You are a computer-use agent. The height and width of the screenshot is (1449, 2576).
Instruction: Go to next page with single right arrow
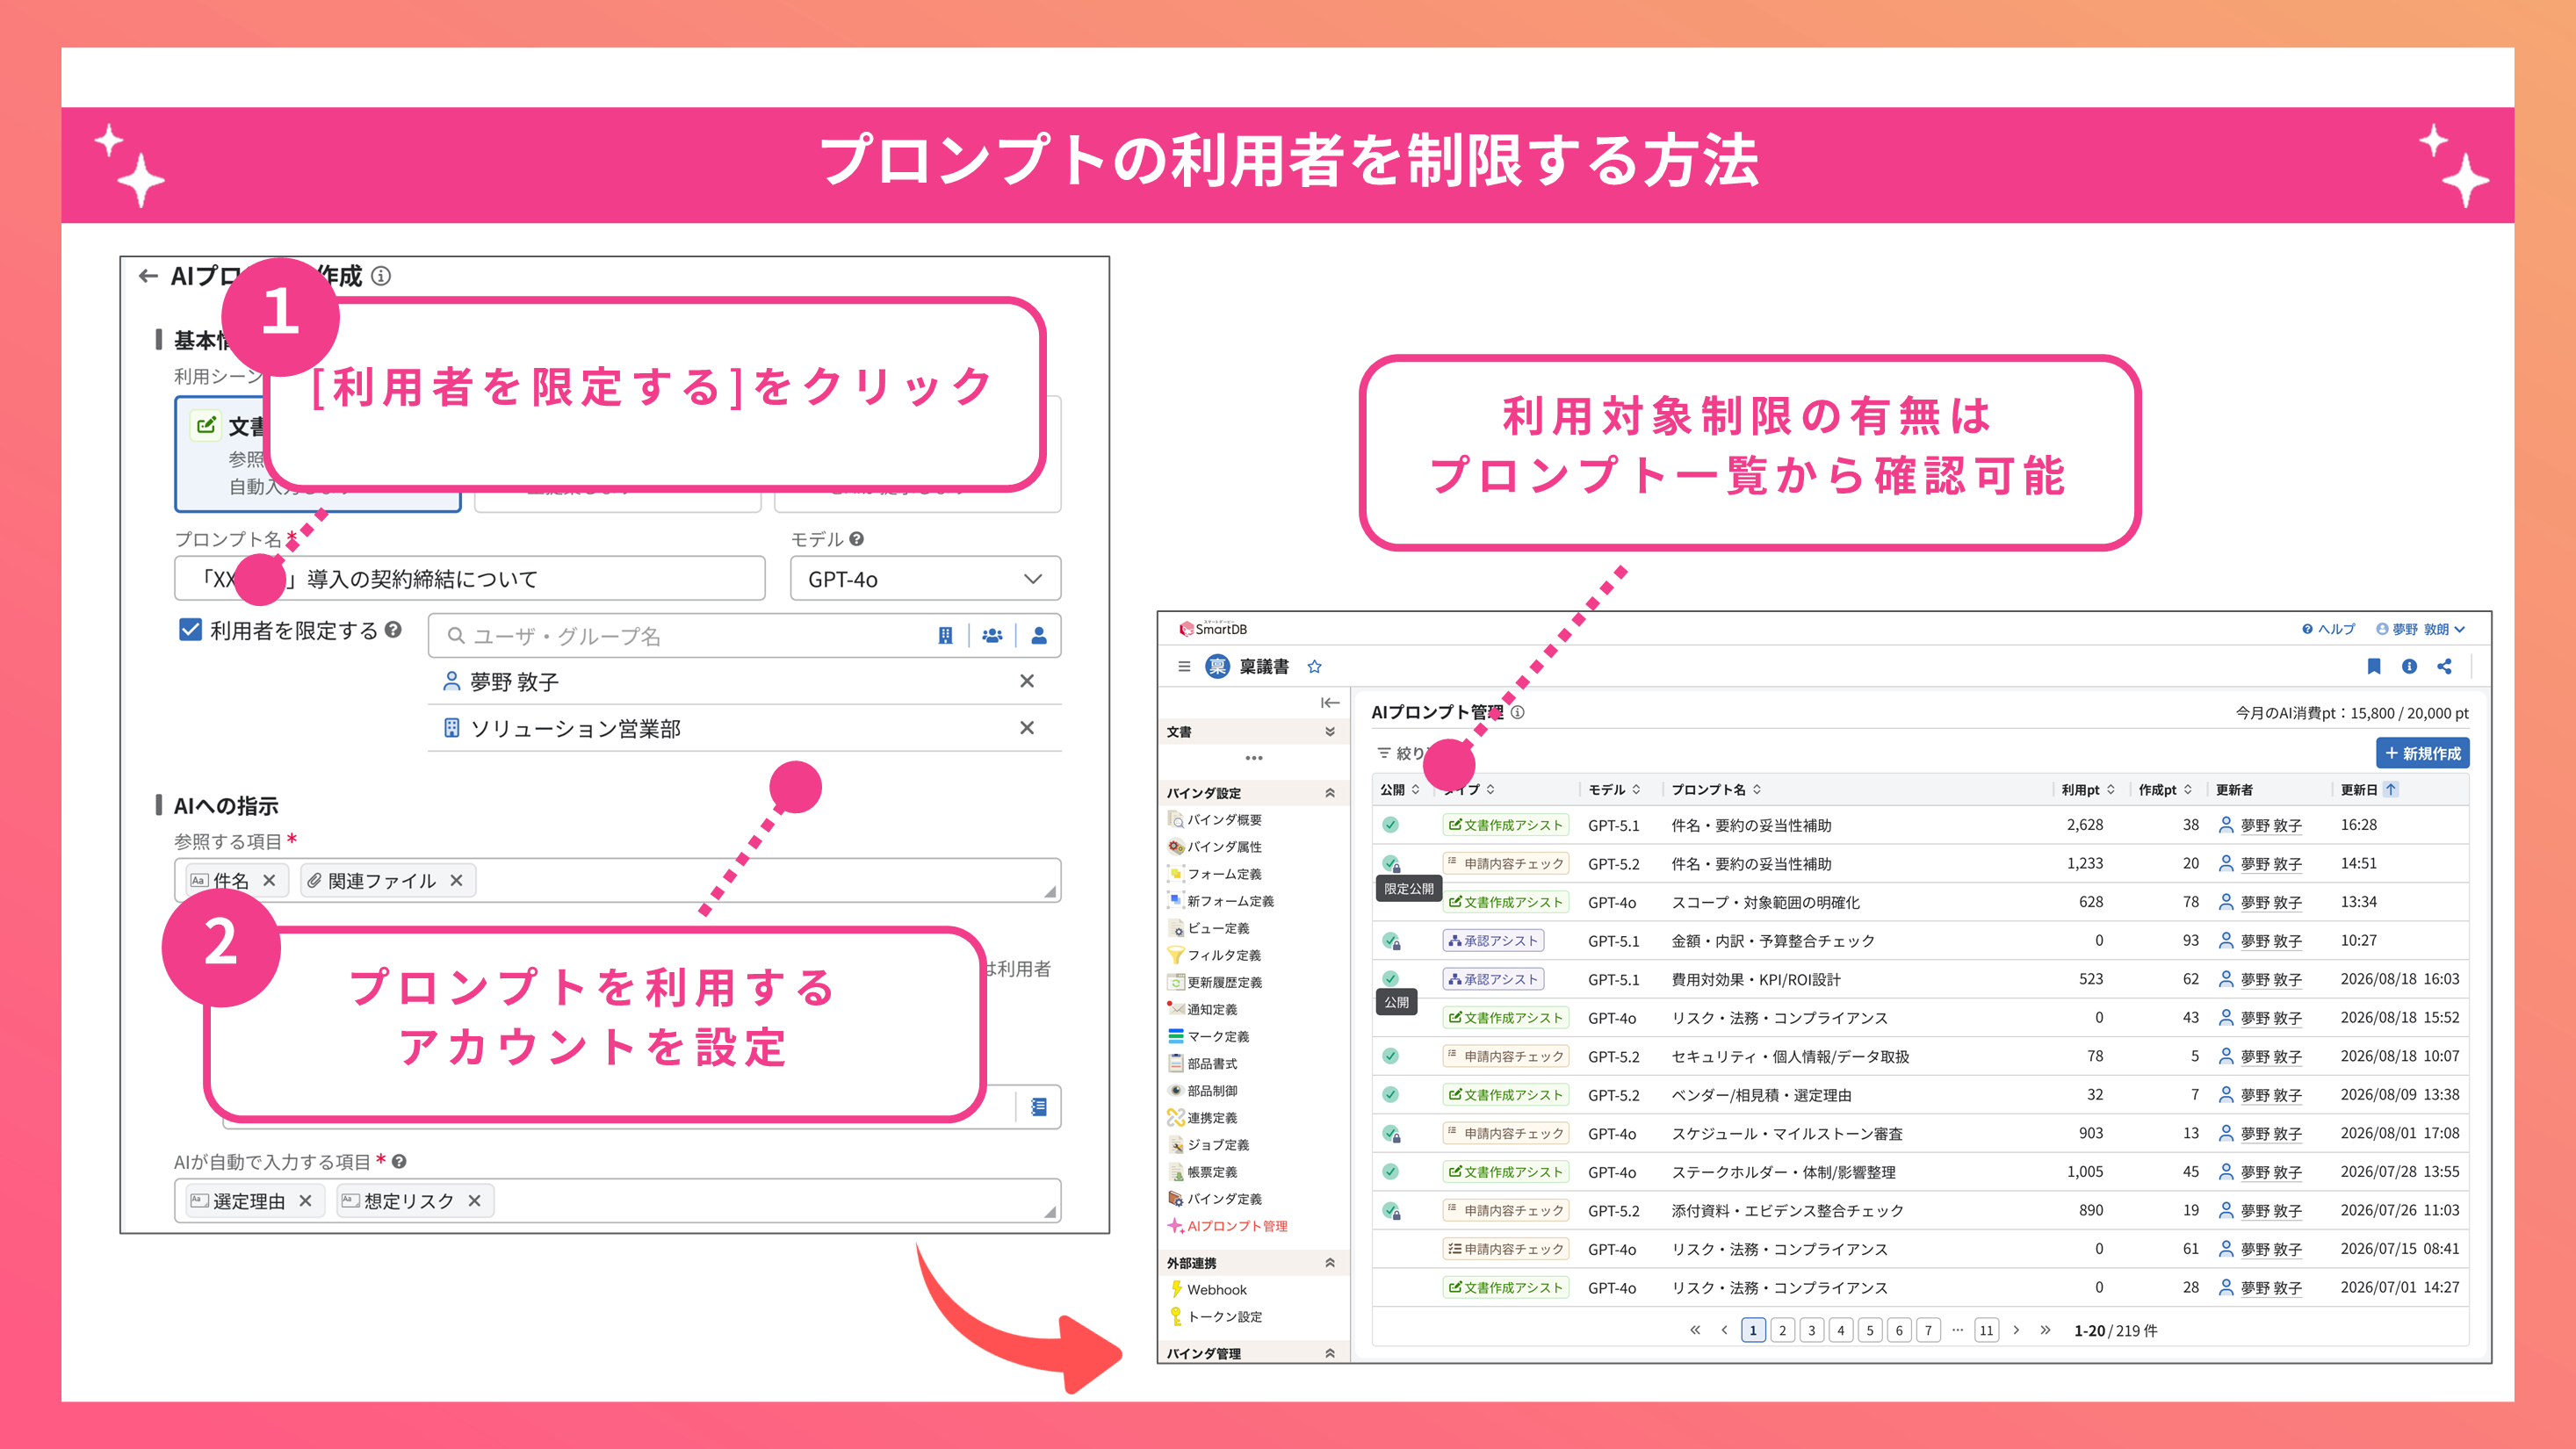[2016, 1330]
